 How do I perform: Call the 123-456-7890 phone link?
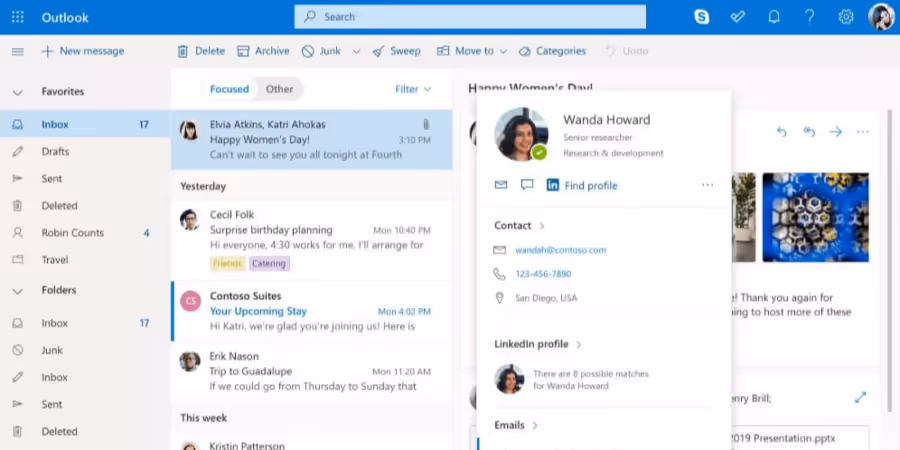tap(543, 274)
